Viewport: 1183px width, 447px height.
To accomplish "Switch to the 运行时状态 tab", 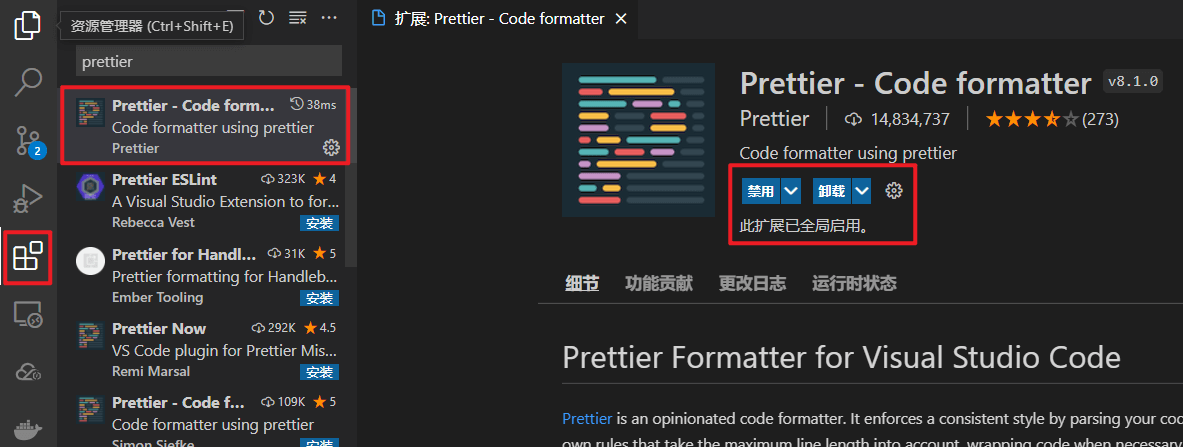I will (854, 284).
